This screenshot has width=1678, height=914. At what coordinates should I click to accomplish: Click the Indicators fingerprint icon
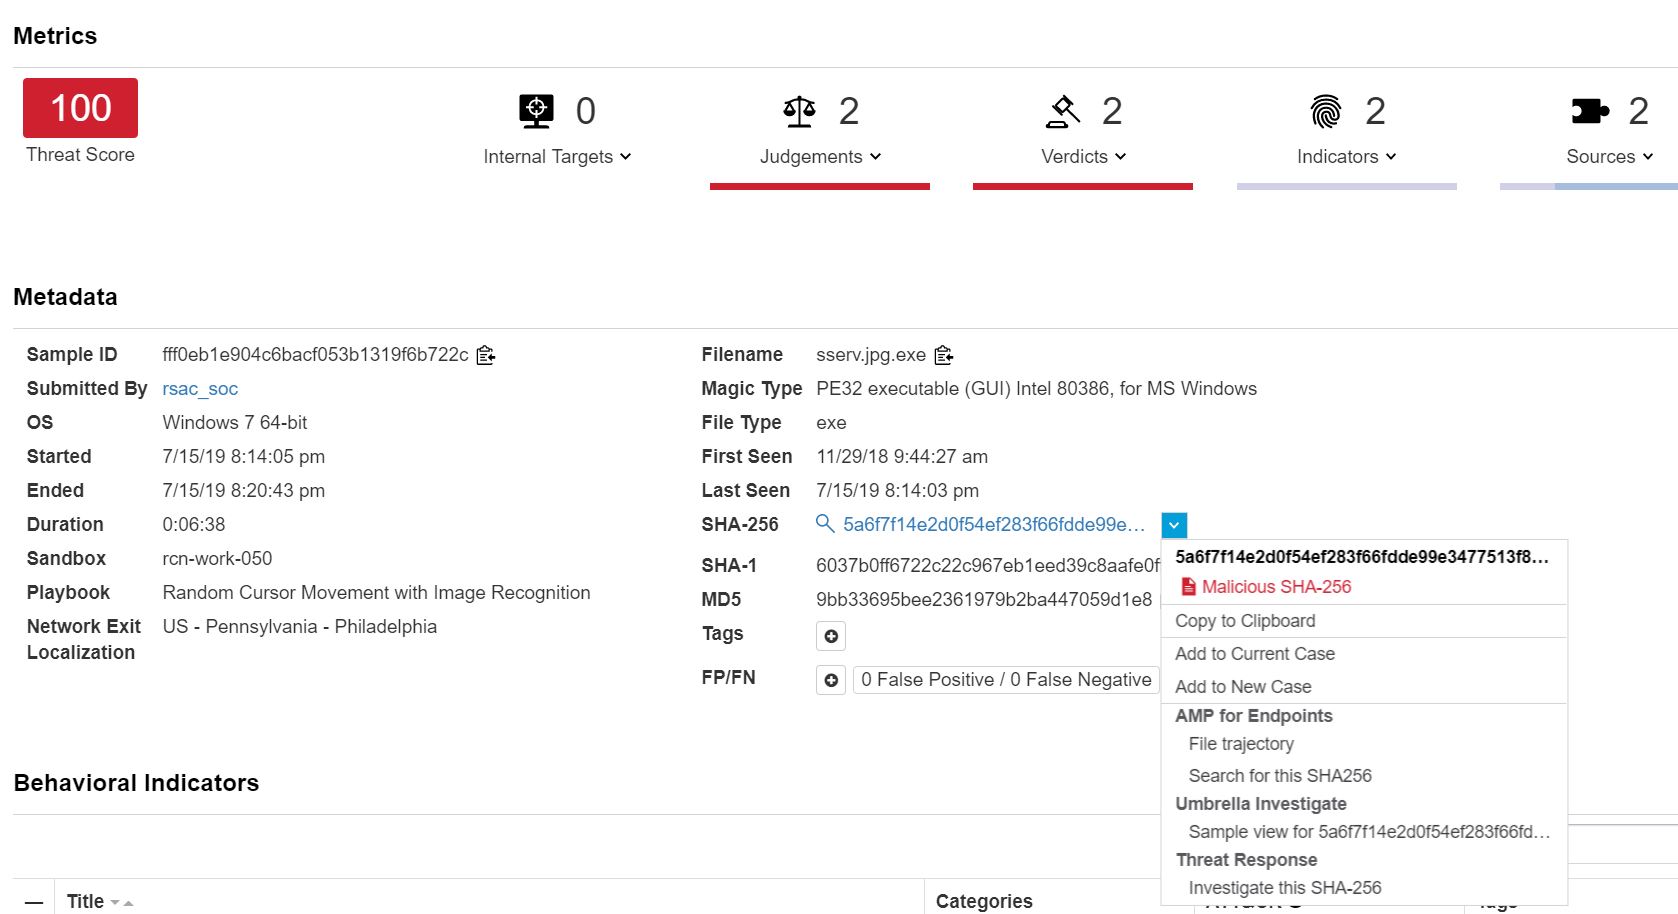[x=1326, y=111]
